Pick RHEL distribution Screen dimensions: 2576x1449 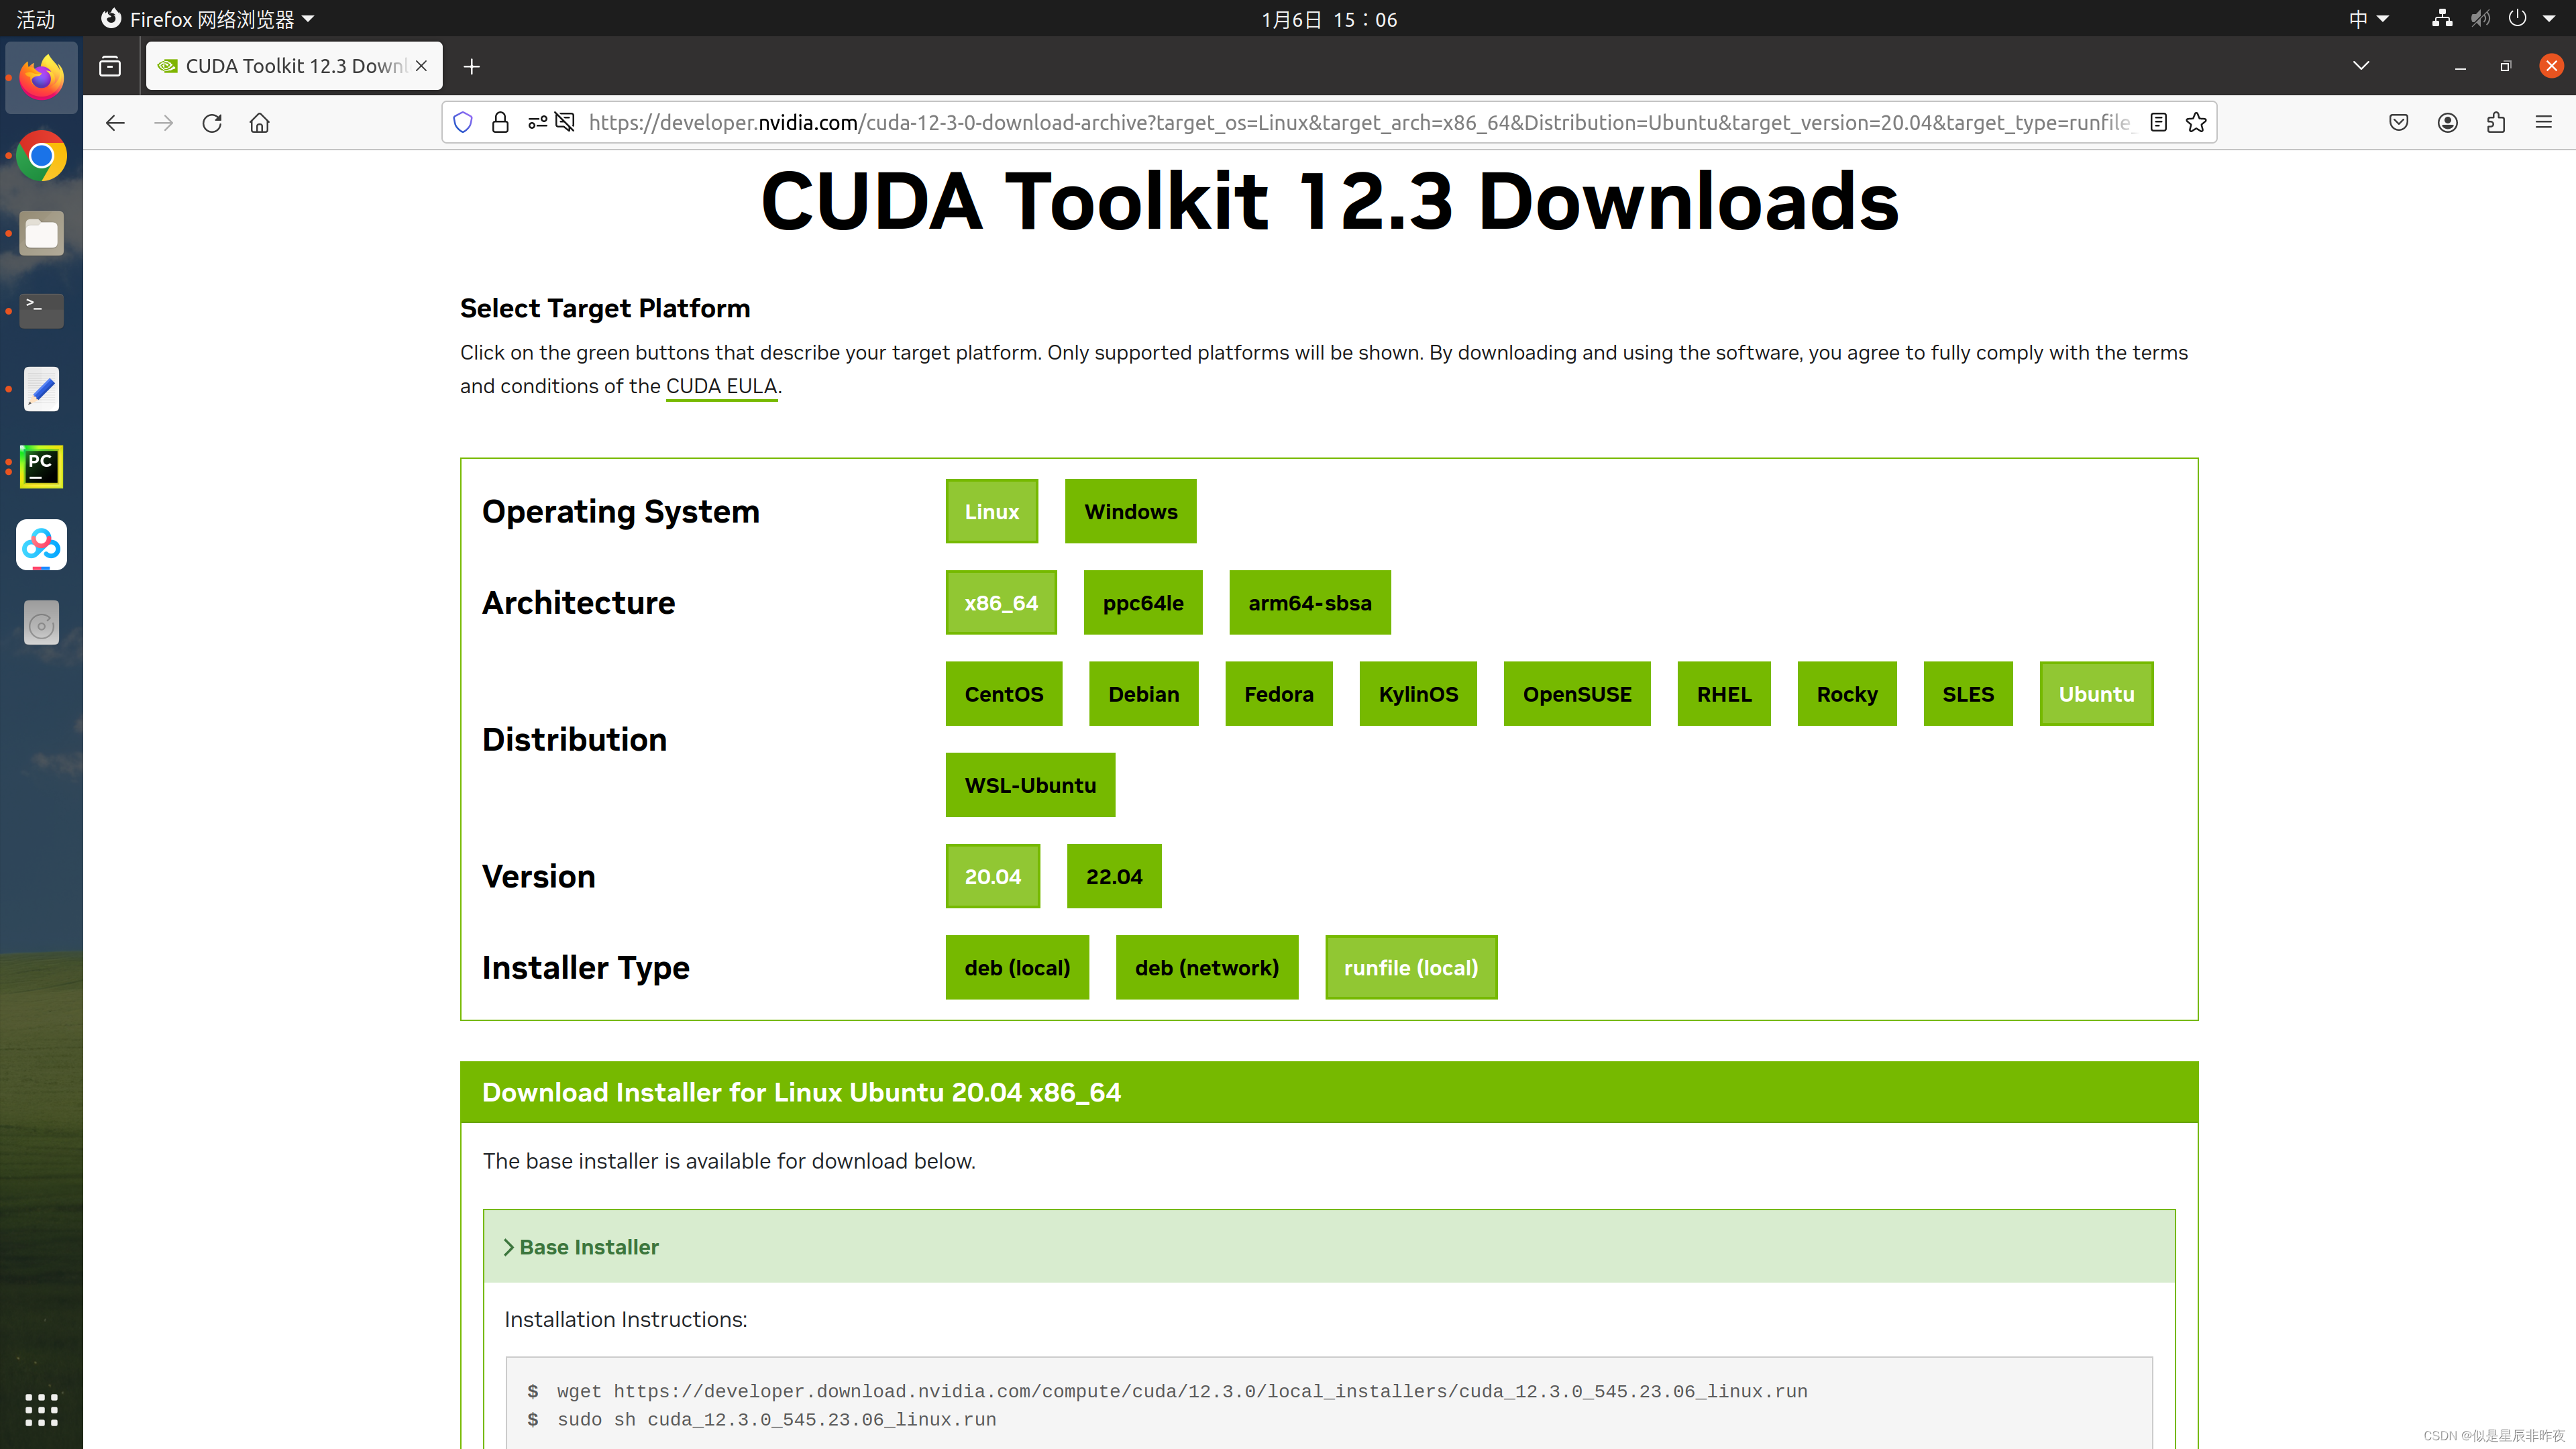[x=1724, y=694]
